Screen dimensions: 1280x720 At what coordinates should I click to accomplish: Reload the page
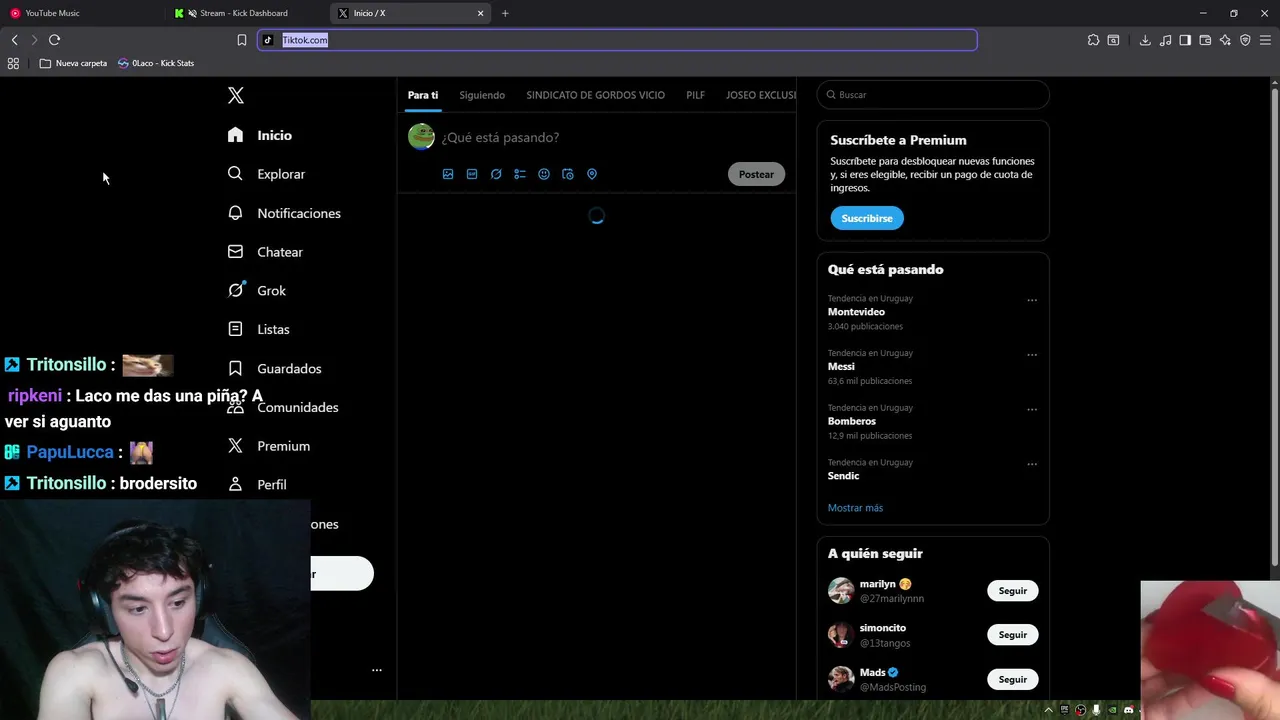(x=54, y=40)
